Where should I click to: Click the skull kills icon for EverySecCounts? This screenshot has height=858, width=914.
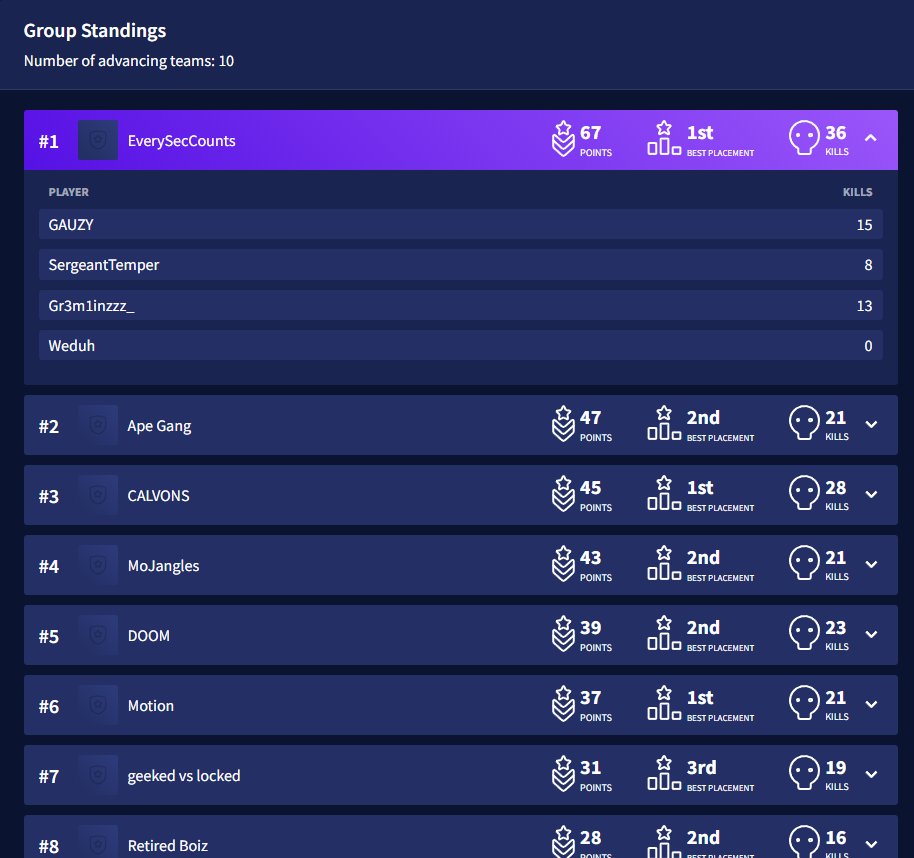point(804,138)
